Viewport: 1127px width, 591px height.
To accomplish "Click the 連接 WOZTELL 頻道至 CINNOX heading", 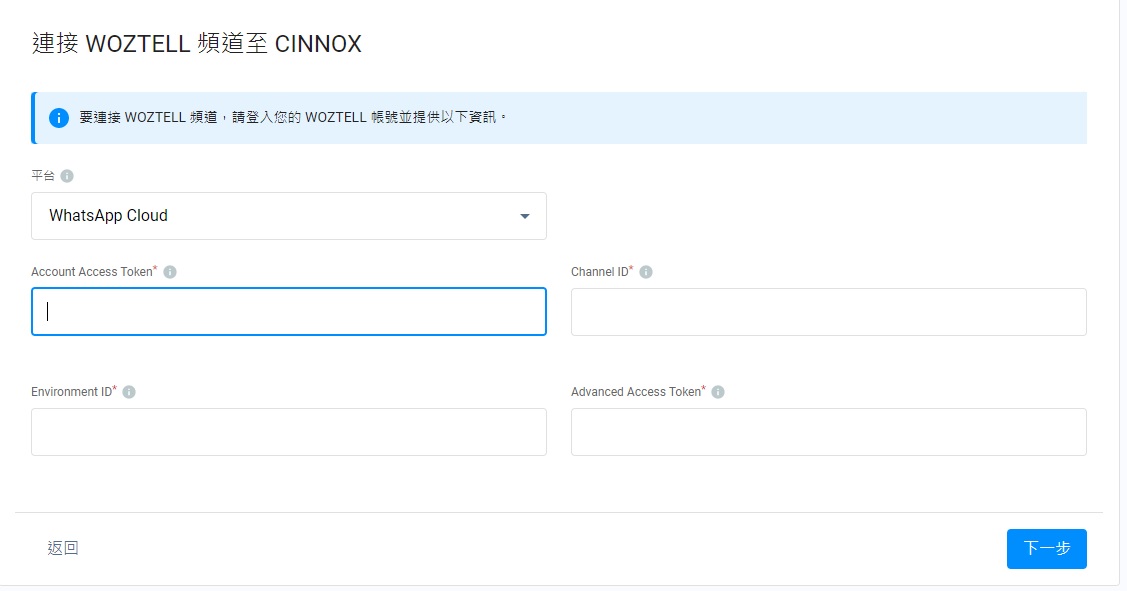I will click(x=197, y=44).
